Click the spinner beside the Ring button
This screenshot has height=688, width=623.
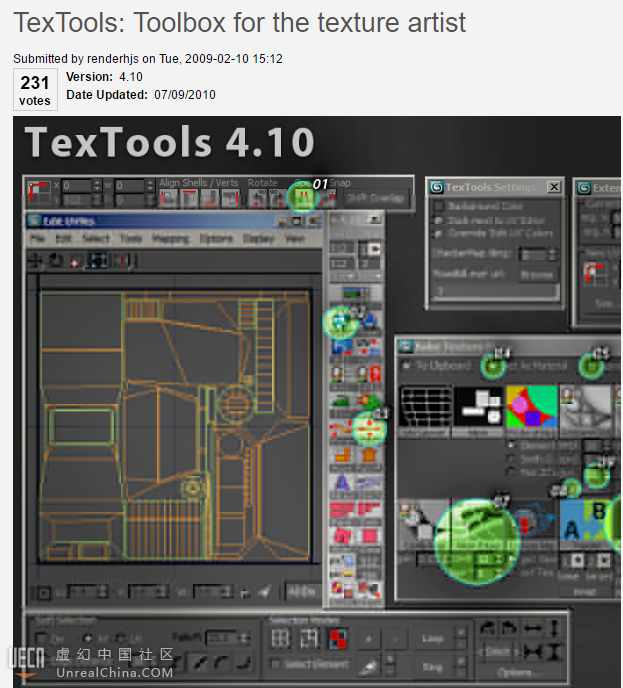pyautogui.click(x=461, y=666)
